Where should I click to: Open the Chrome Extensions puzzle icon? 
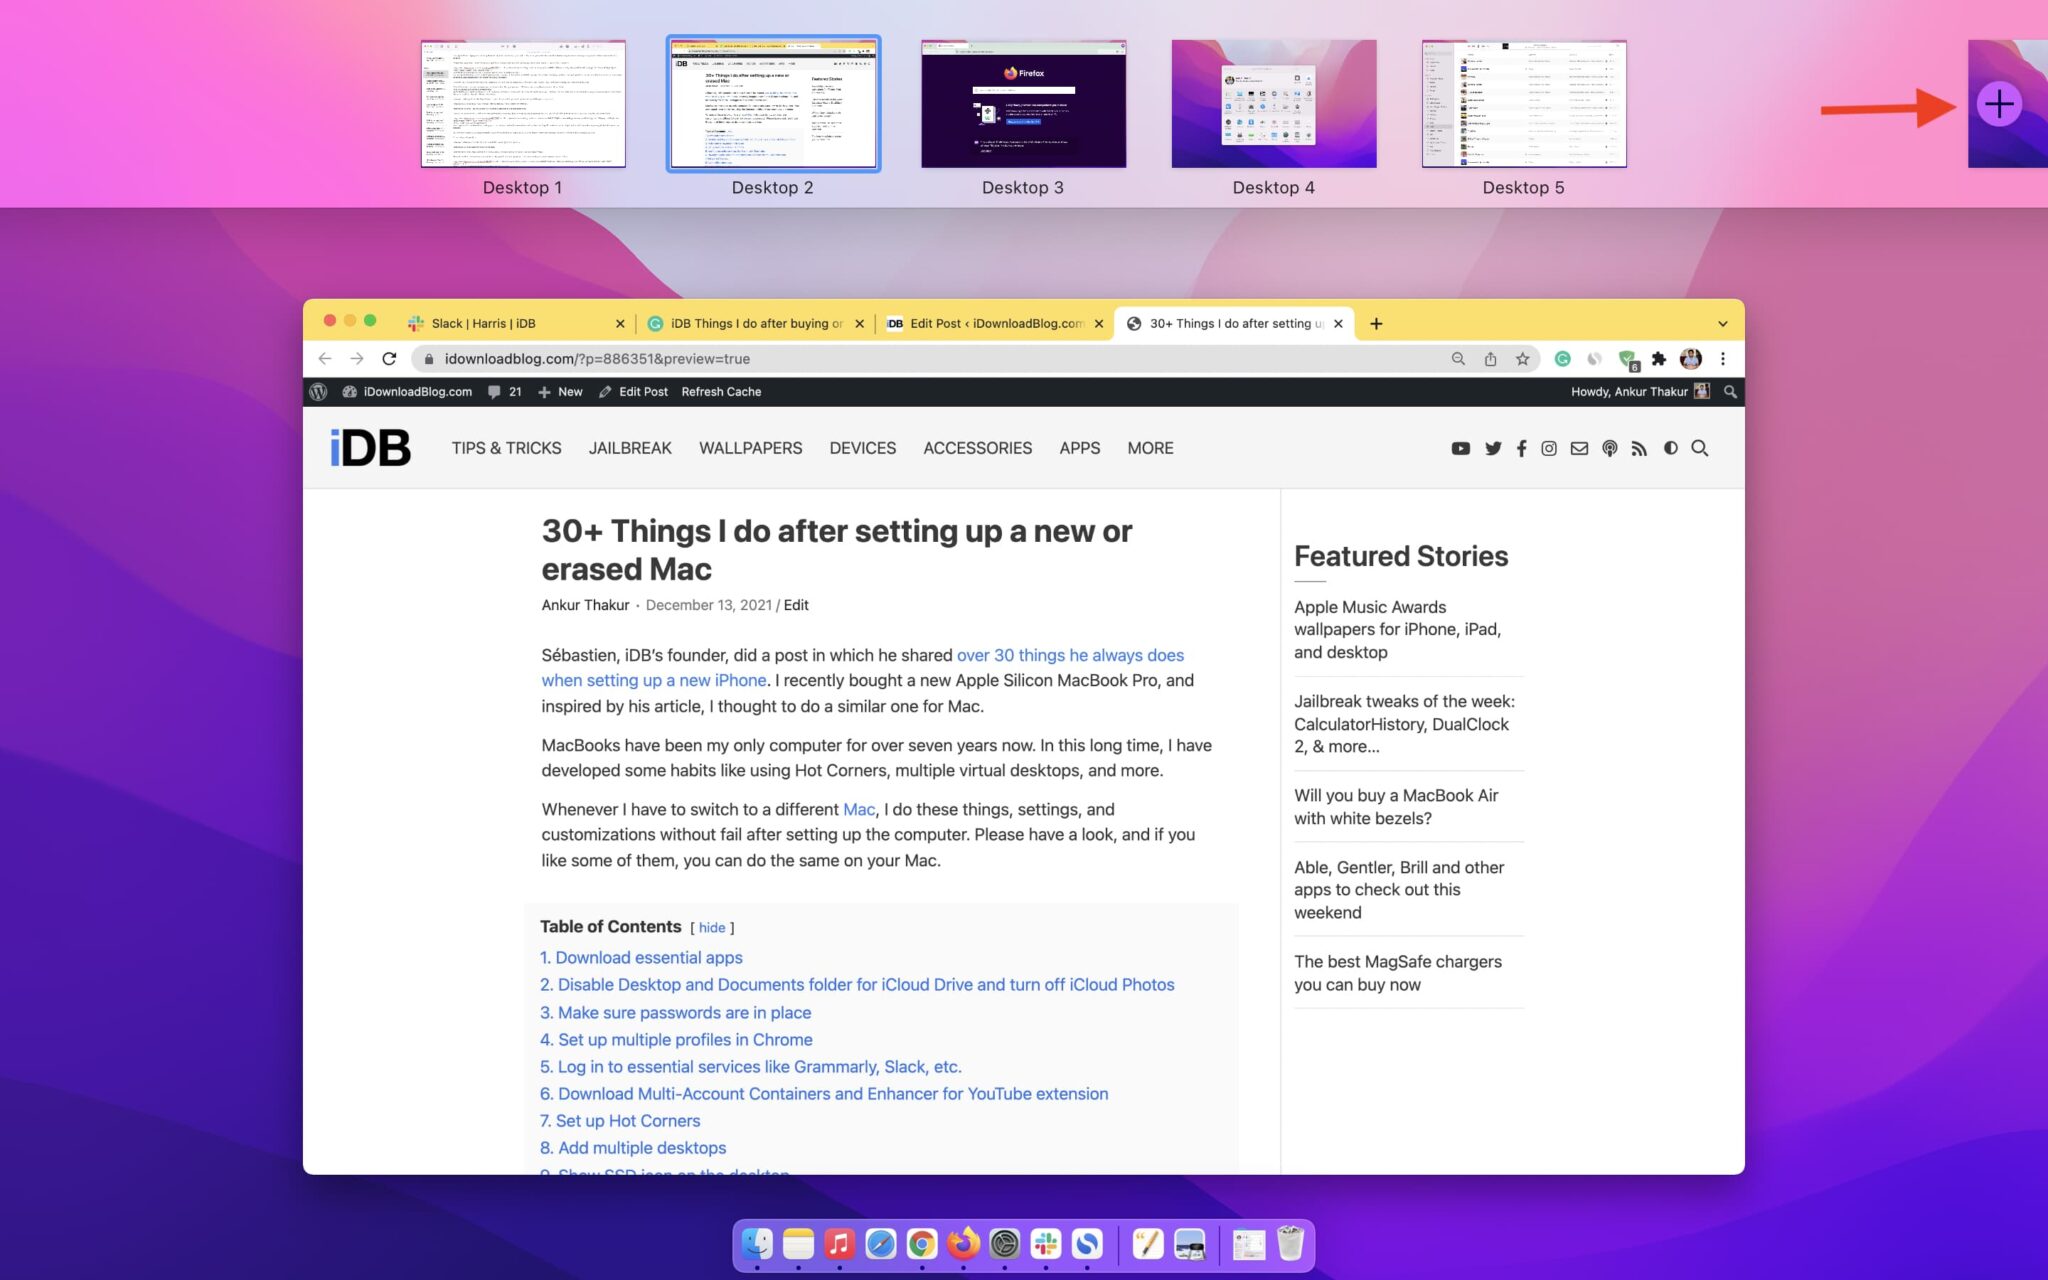1659,359
